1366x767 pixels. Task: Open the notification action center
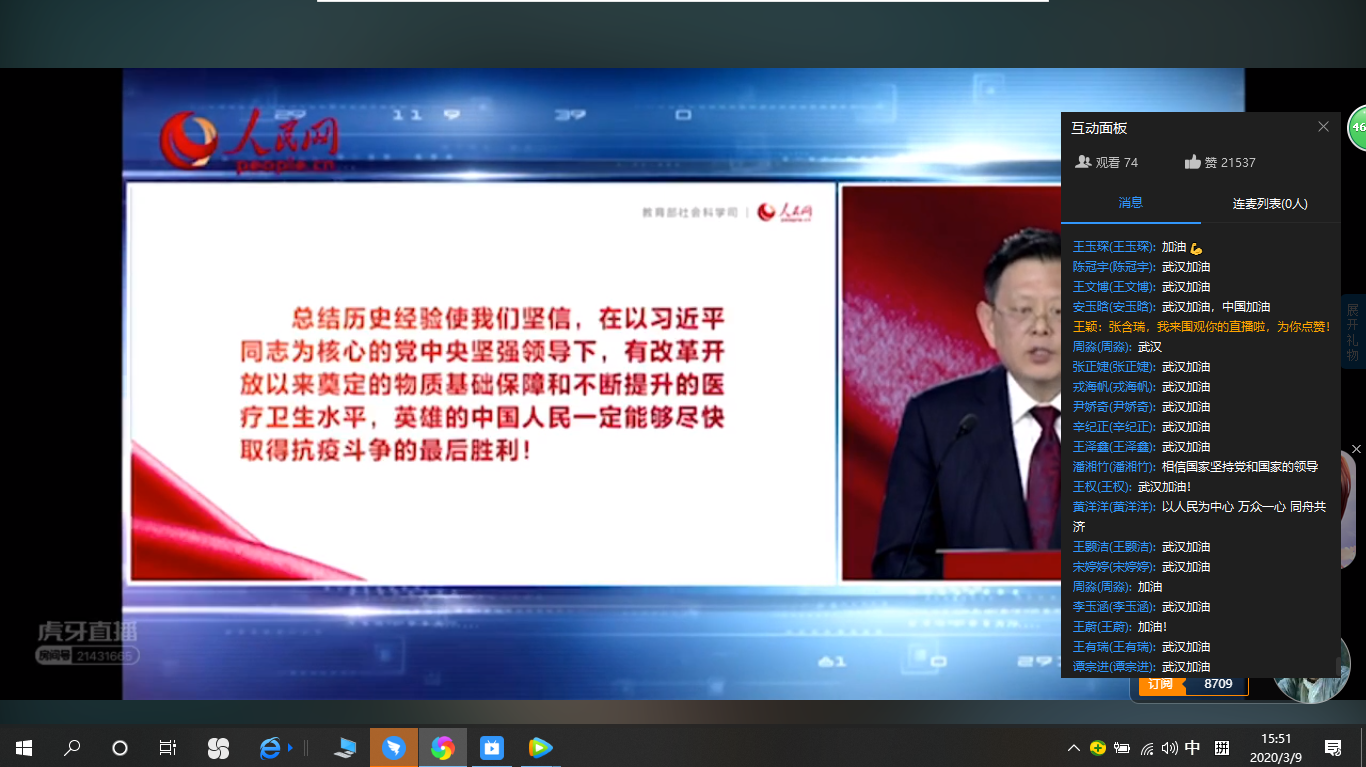1332,747
